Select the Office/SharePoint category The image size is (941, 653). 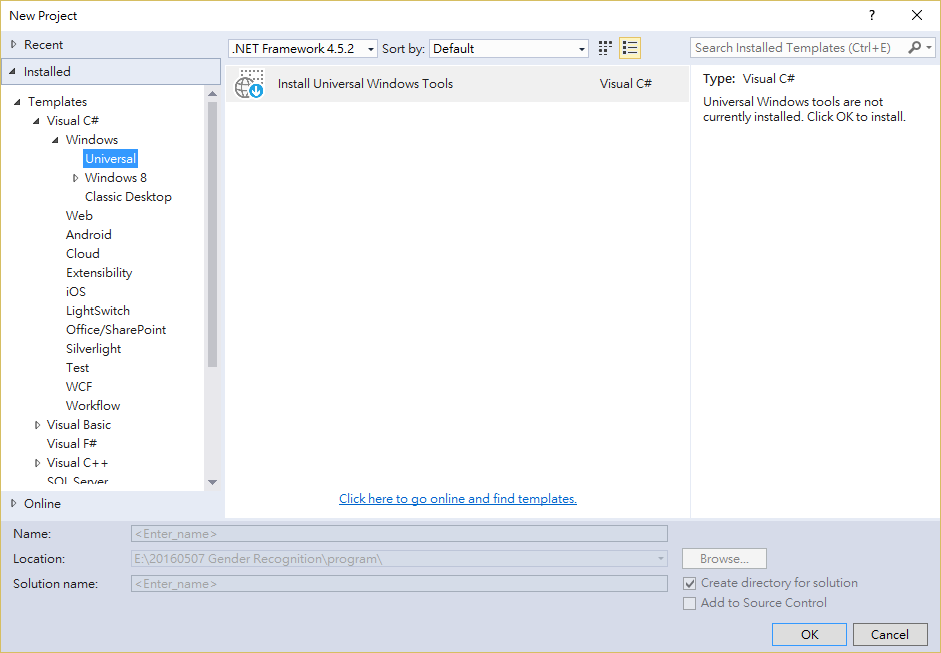tap(116, 330)
